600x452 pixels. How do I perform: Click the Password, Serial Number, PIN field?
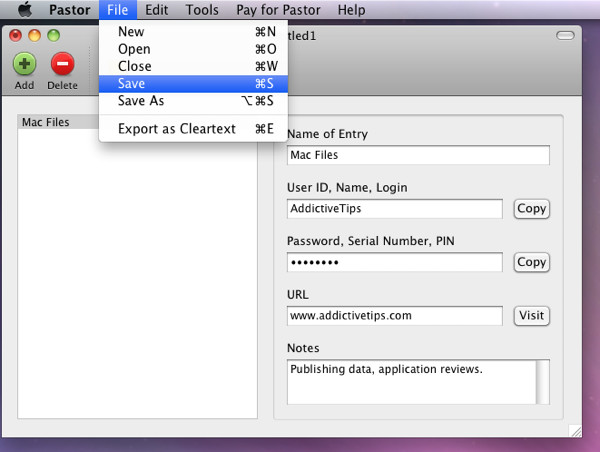(395, 262)
